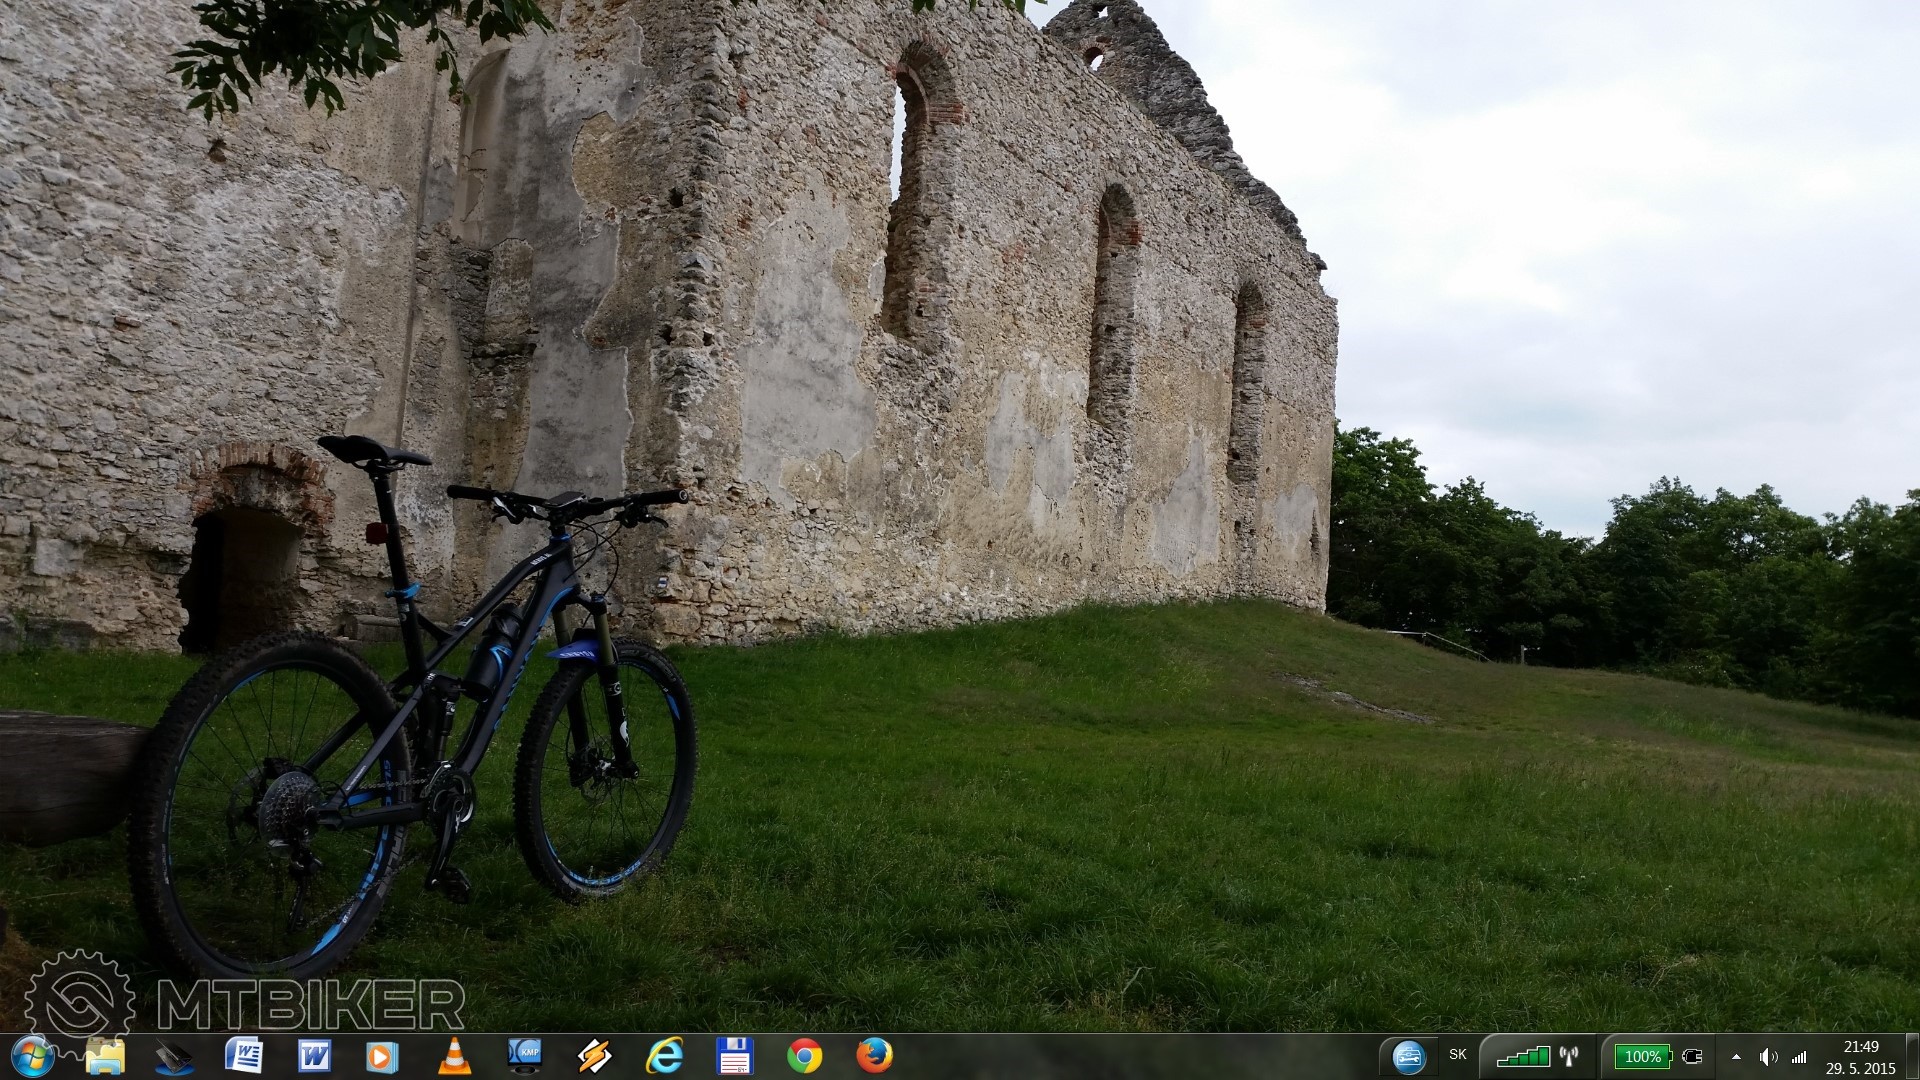Open Windows Explorer from taskbar
This screenshot has width=1920, height=1080.
coord(105,1056)
